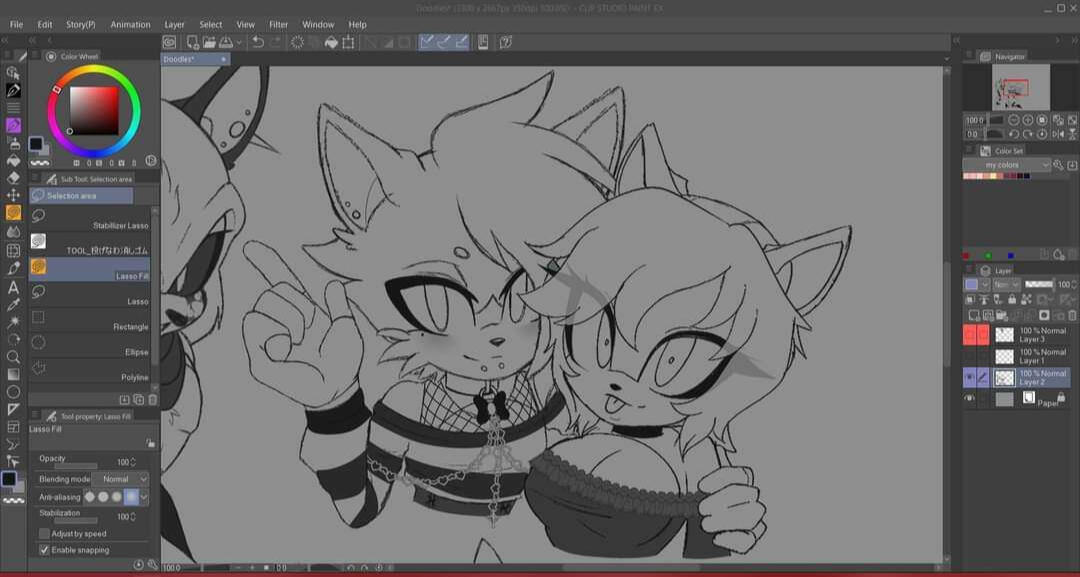Open the Filter menu
The image size is (1080, 577).
pyautogui.click(x=279, y=24)
